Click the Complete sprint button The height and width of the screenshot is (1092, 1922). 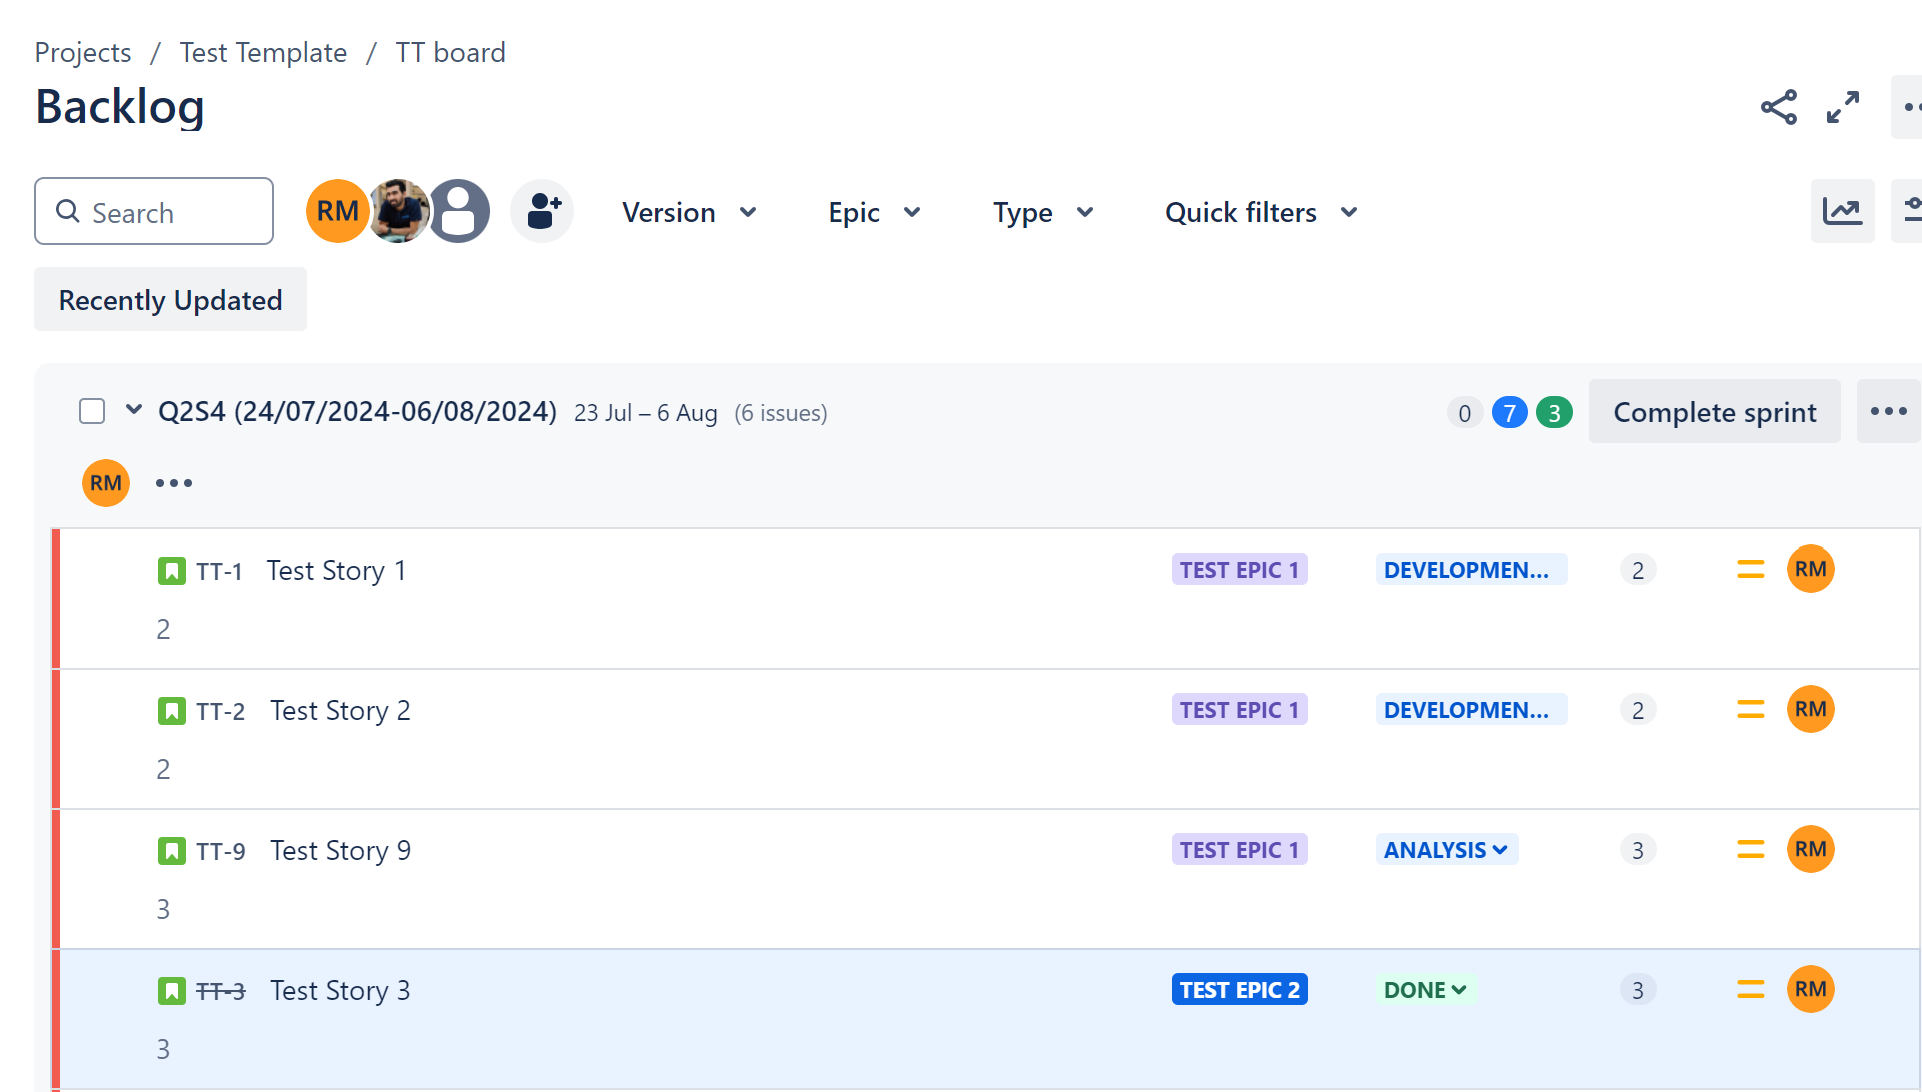pos(1714,411)
